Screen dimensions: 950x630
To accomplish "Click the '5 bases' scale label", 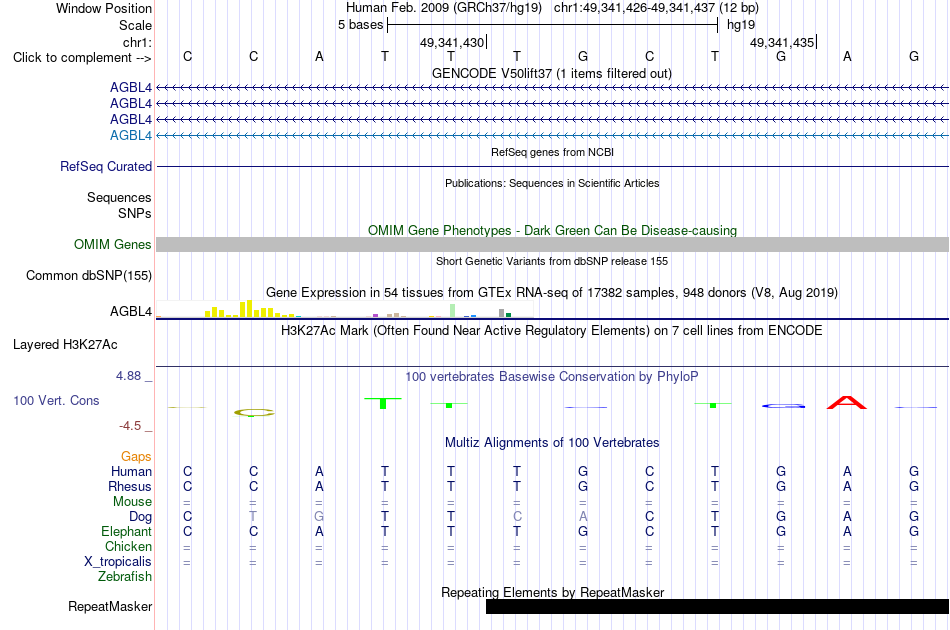I will click(x=360, y=25).
